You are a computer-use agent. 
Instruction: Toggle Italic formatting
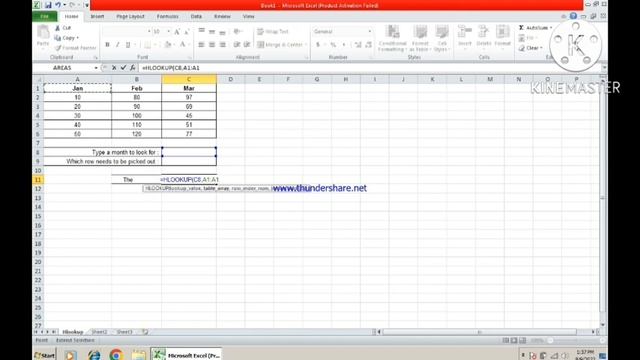pyautogui.click(x=118, y=44)
